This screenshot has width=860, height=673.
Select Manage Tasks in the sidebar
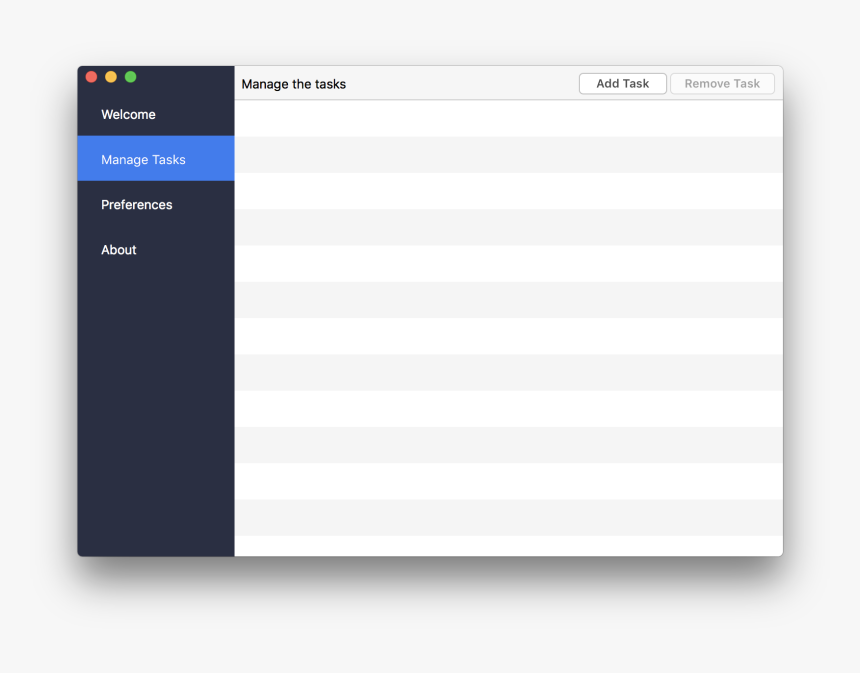(156, 159)
